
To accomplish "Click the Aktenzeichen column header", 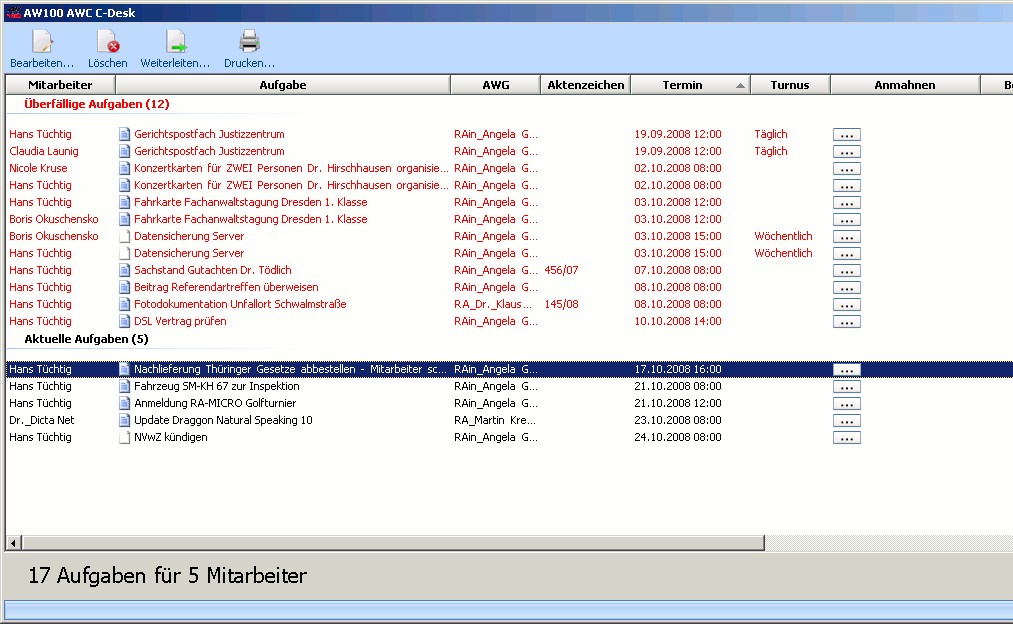I will click(585, 85).
